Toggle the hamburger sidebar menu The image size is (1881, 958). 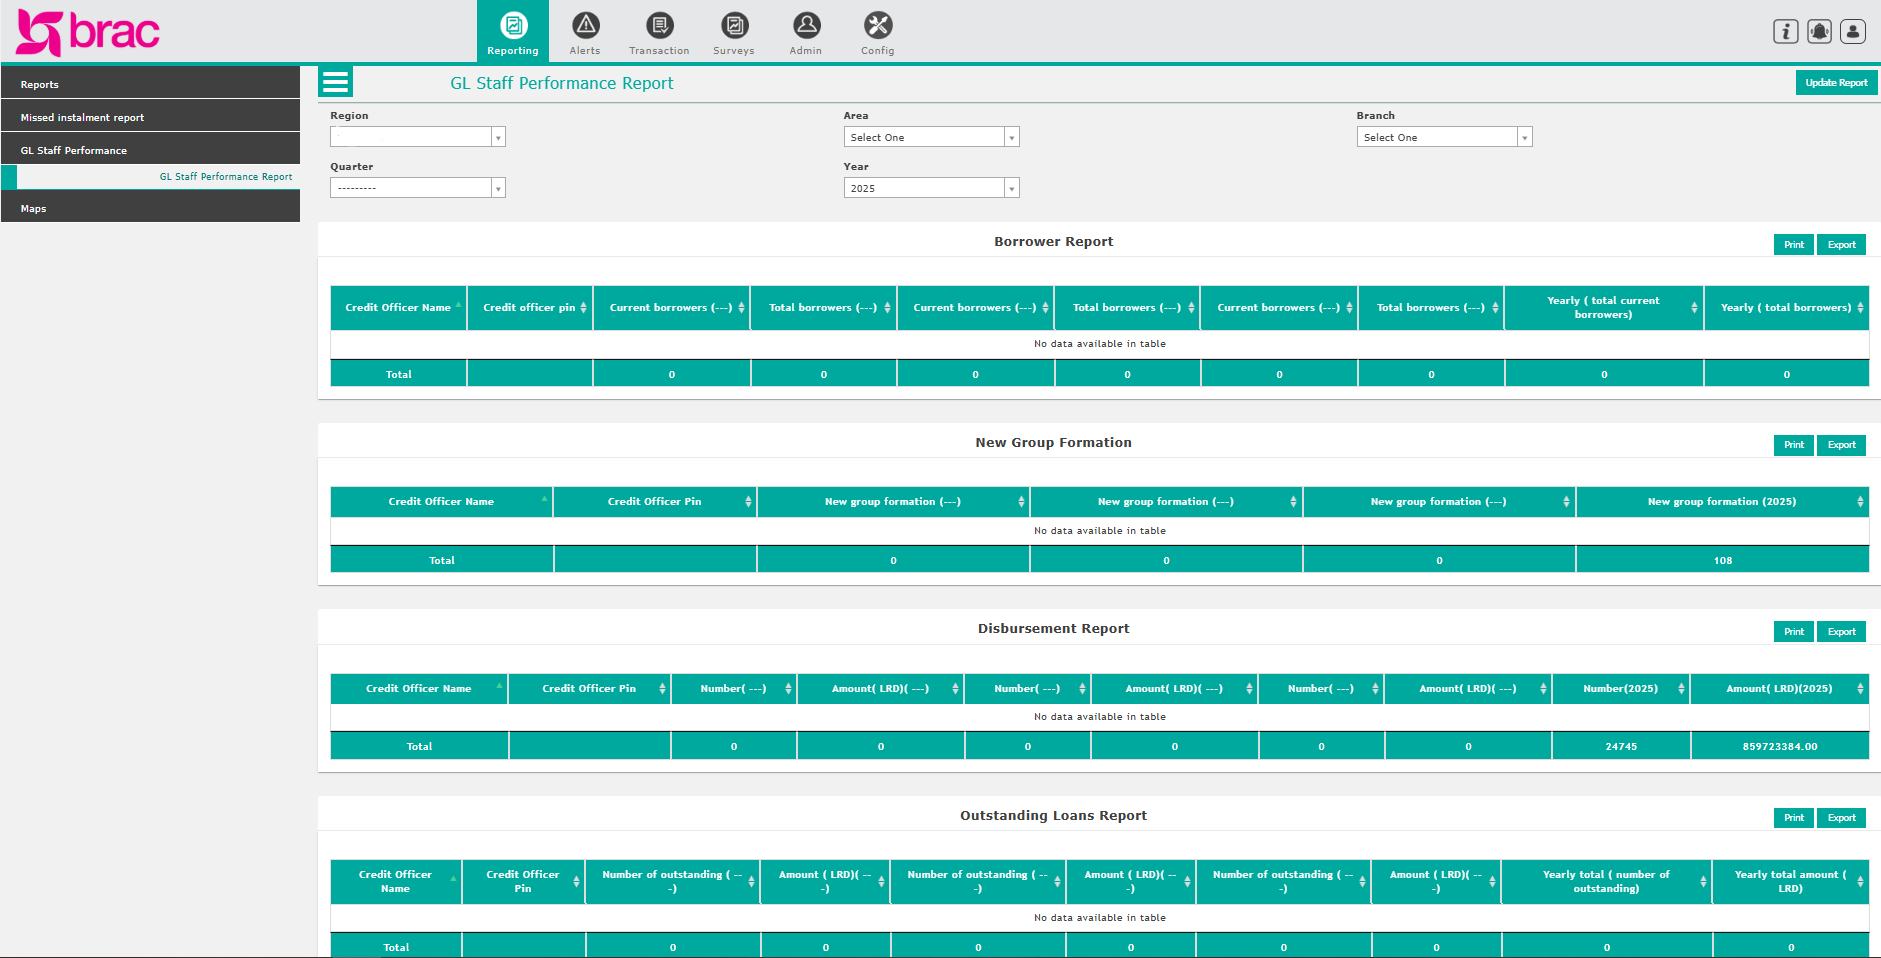click(x=335, y=82)
